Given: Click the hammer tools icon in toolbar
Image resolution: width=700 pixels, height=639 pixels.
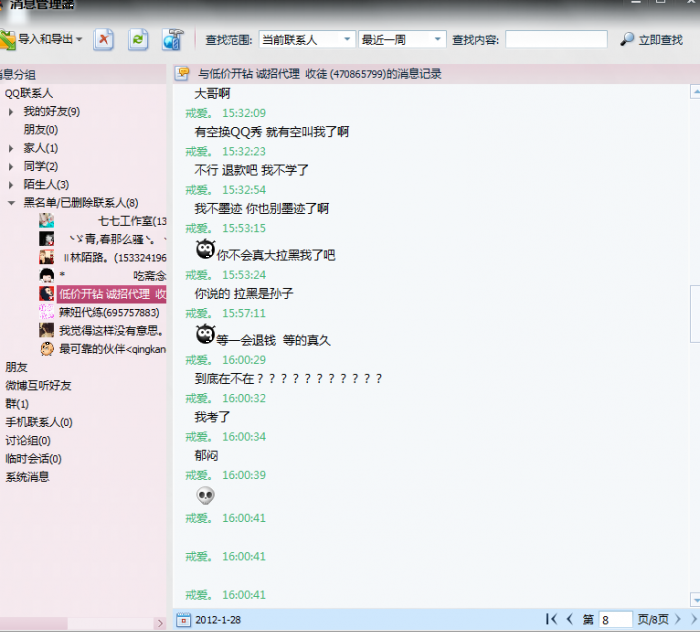Looking at the screenshot, I should click(x=172, y=40).
